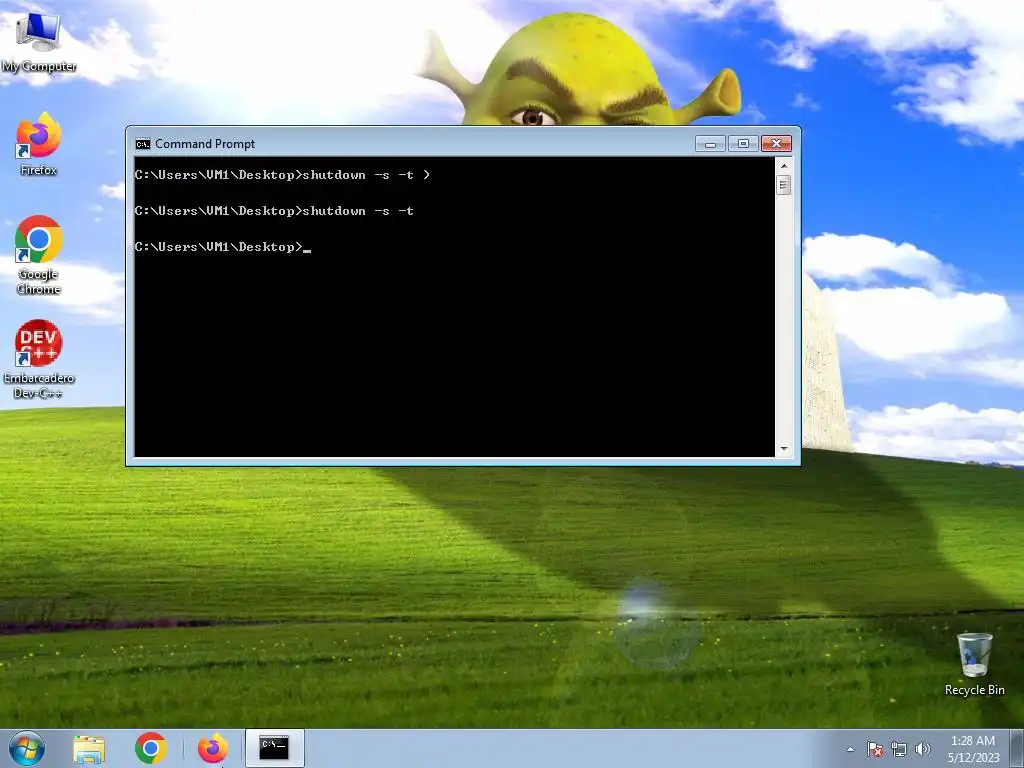Click the second 'shutdown -s -t' command line

pyautogui.click(x=274, y=211)
